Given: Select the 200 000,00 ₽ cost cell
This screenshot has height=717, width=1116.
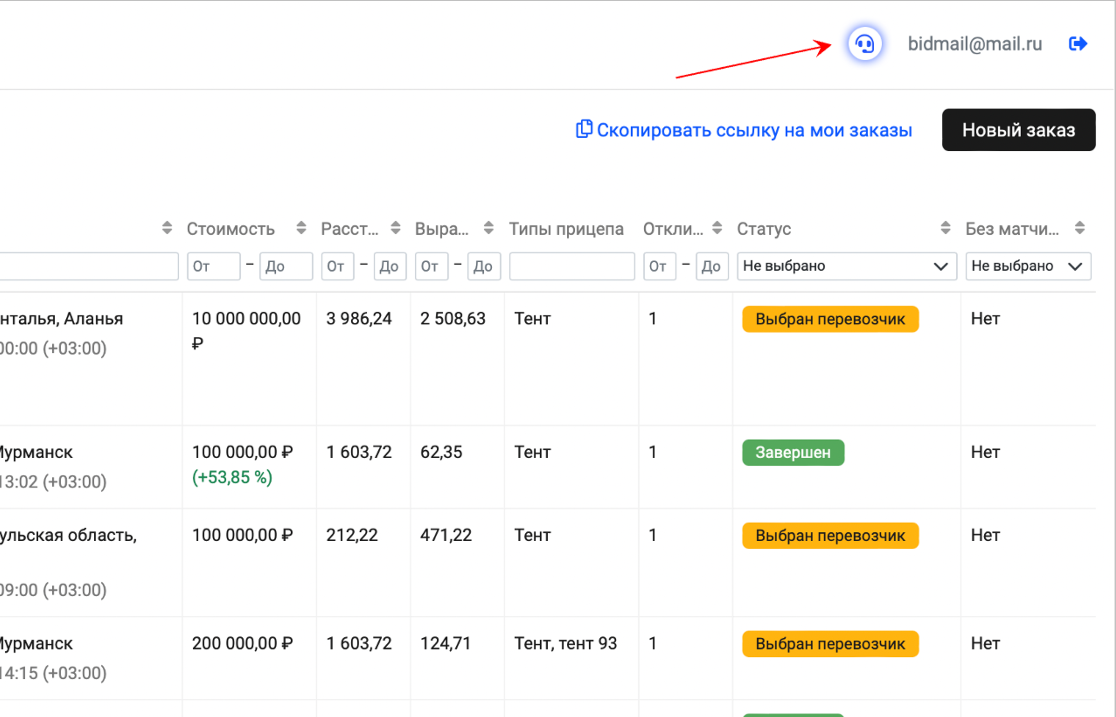Looking at the screenshot, I should [242, 643].
